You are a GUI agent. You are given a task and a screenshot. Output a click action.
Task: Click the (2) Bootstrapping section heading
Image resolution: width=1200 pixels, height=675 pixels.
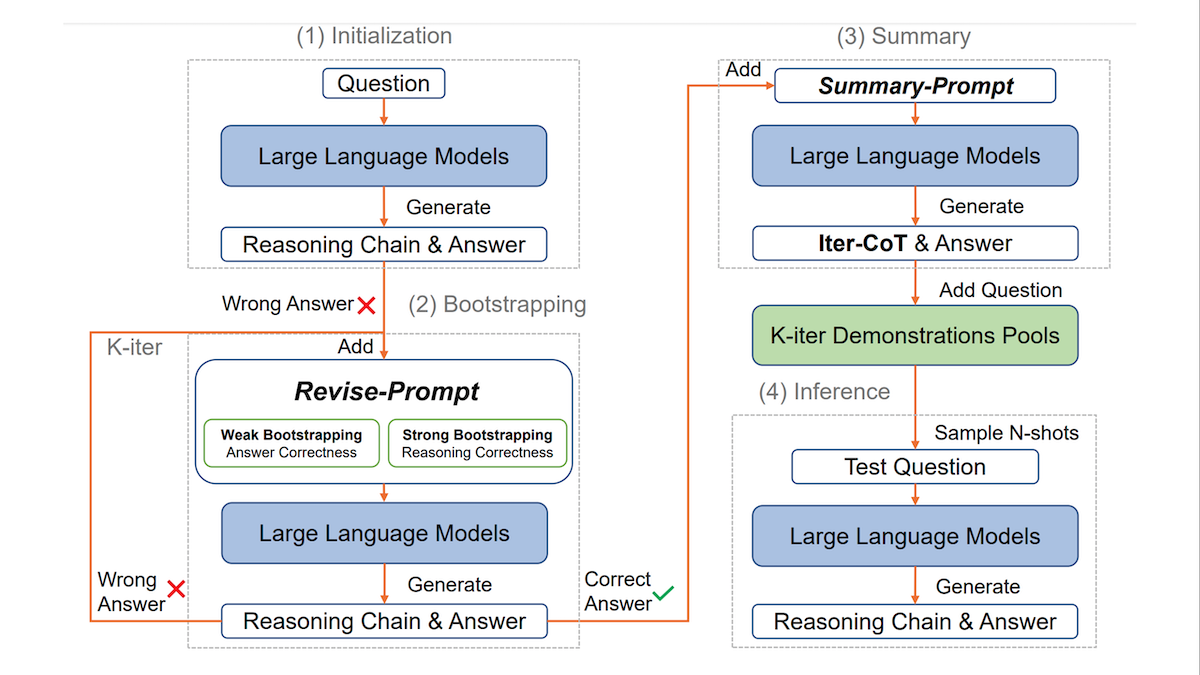[x=497, y=304]
